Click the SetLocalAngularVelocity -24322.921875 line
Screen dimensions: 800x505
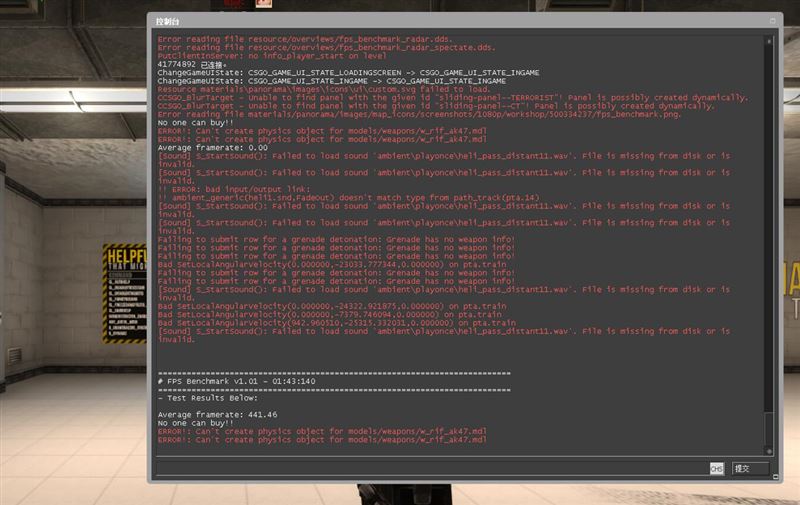pyautogui.click(x=332, y=306)
